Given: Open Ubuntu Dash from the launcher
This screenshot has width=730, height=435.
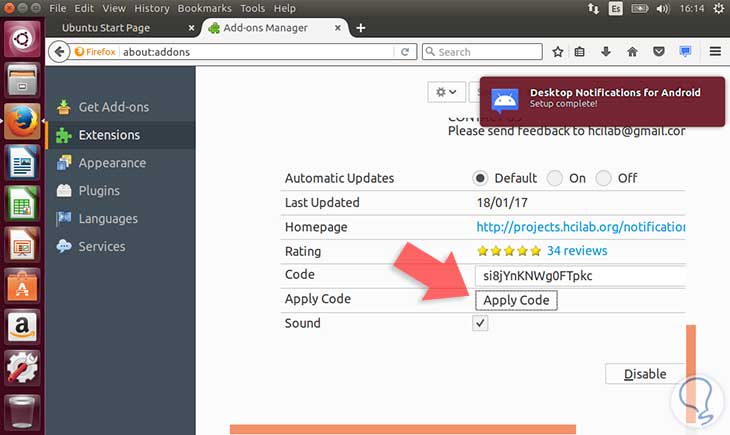Looking at the screenshot, I should 22,39.
